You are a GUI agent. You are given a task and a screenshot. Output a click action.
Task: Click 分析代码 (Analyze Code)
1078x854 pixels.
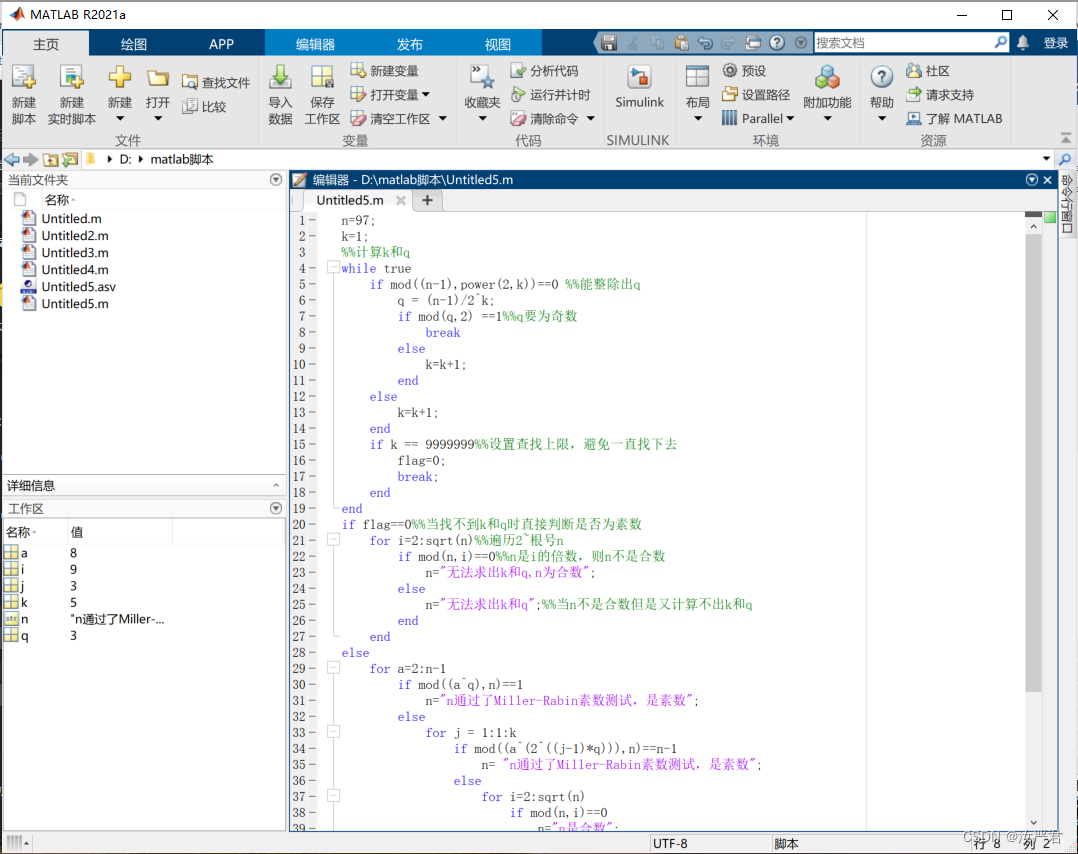544,71
